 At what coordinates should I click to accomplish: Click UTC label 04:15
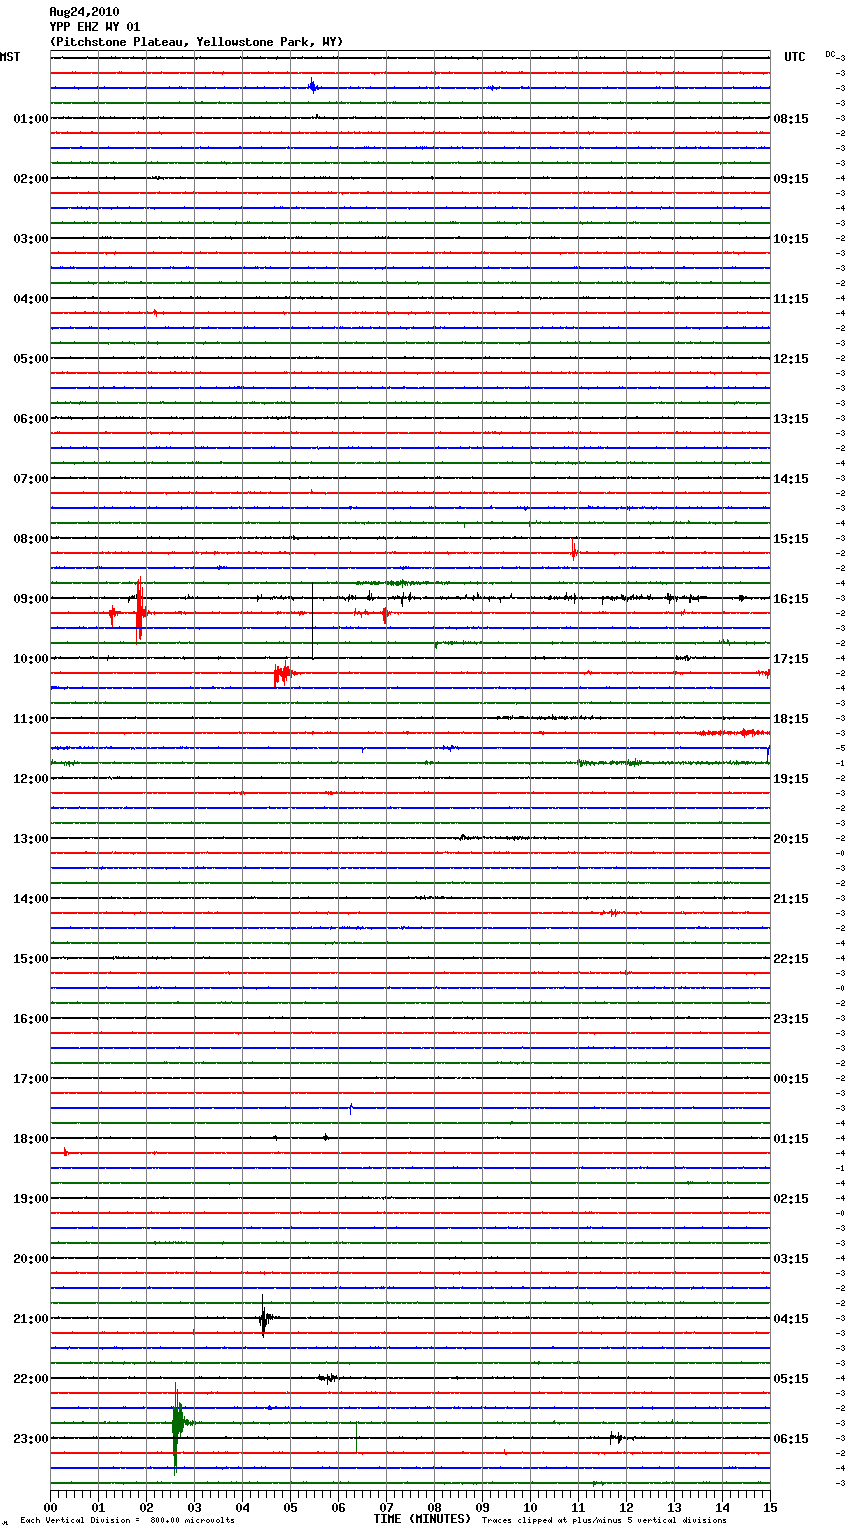coord(791,1319)
